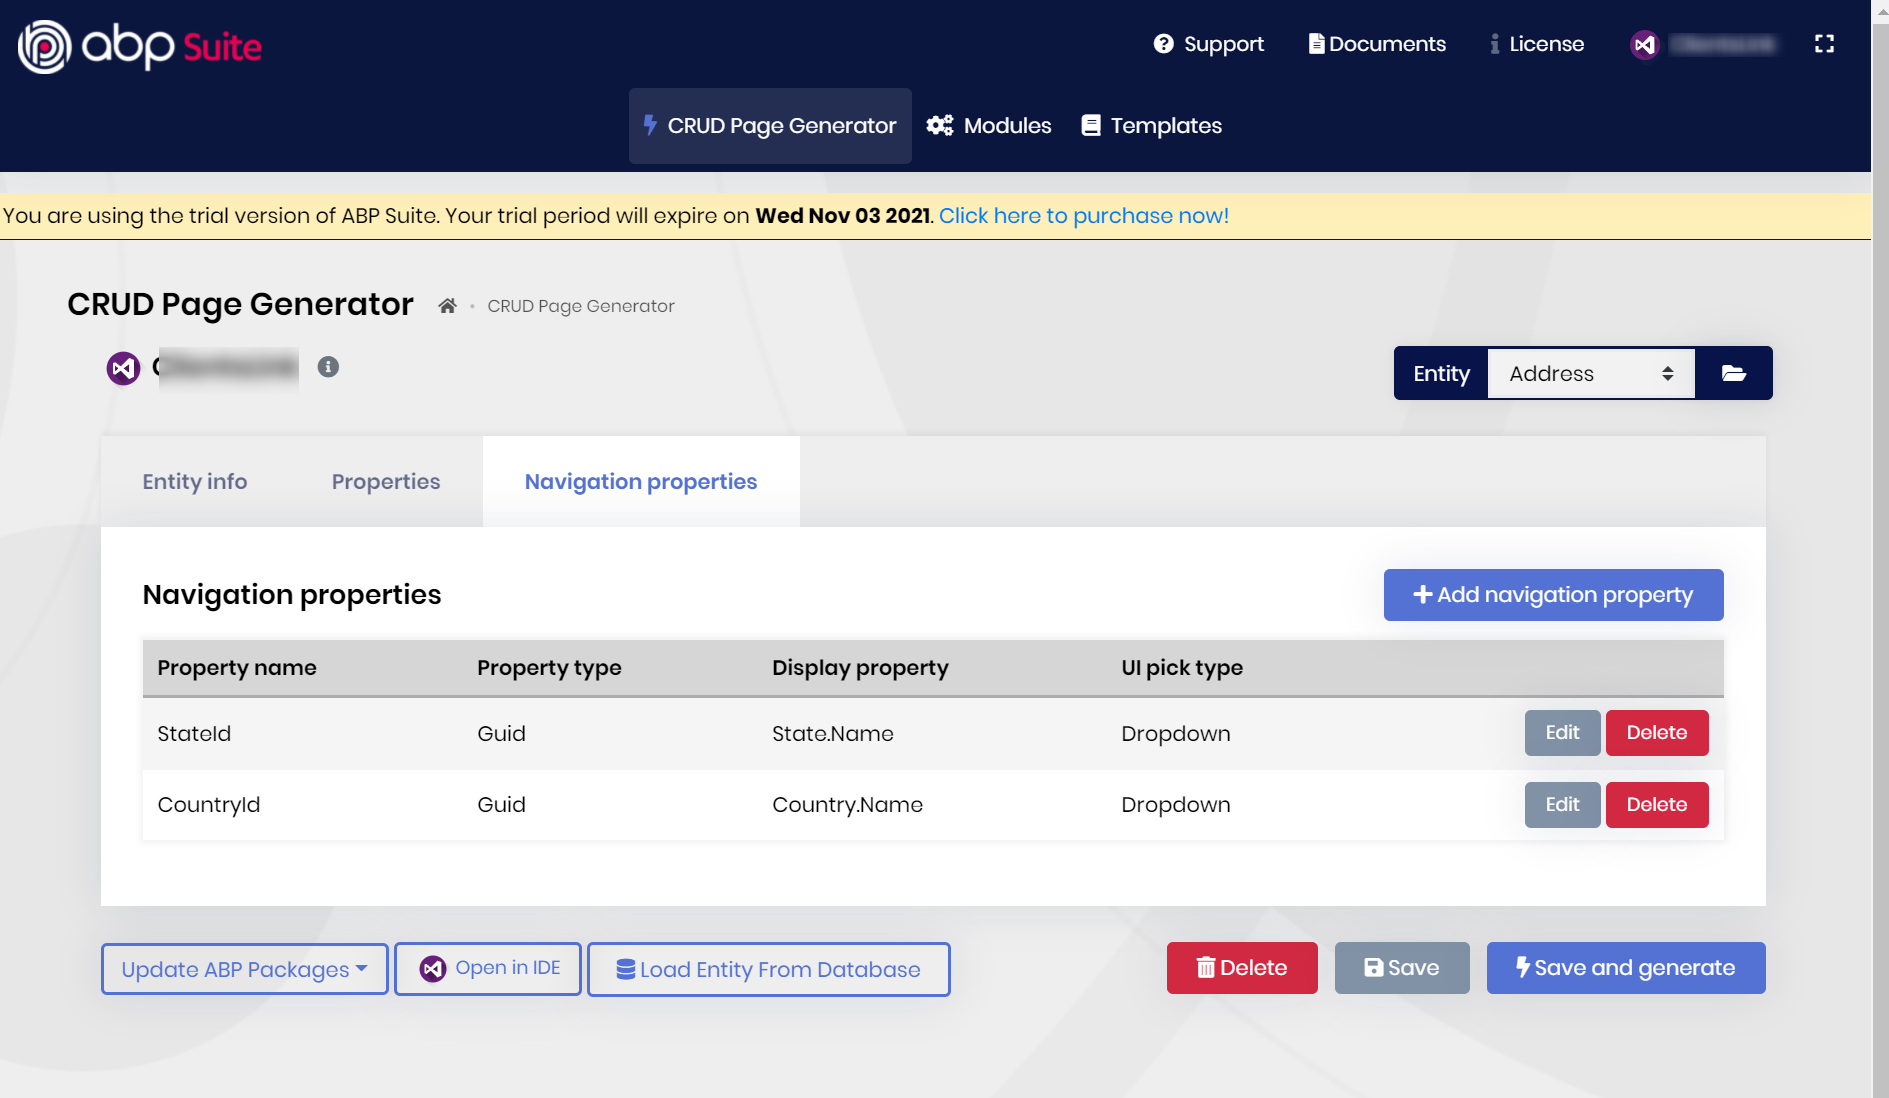Image resolution: width=1889 pixels, height=1098 pixels.
Task: Open the Entity dropdown showing Address
Action: [1591, 373]
